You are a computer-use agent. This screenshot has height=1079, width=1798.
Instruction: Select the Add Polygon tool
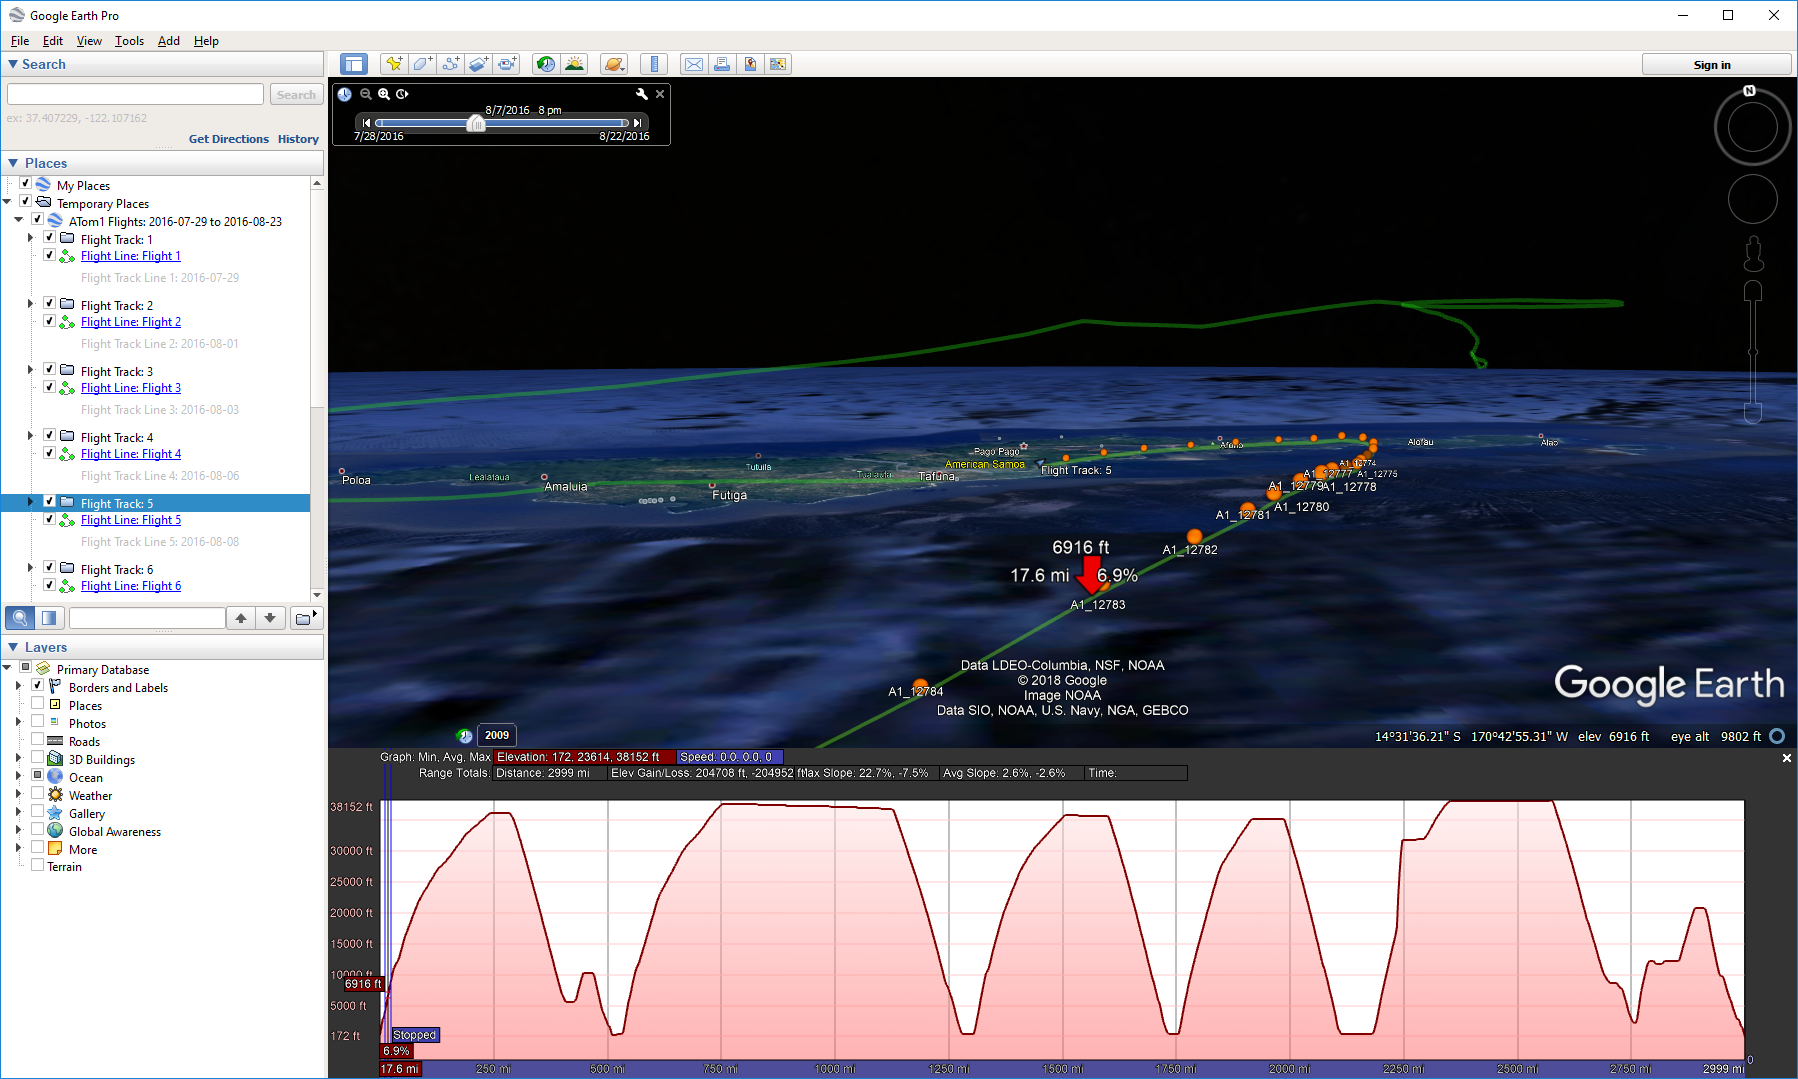tap(423, 64)
